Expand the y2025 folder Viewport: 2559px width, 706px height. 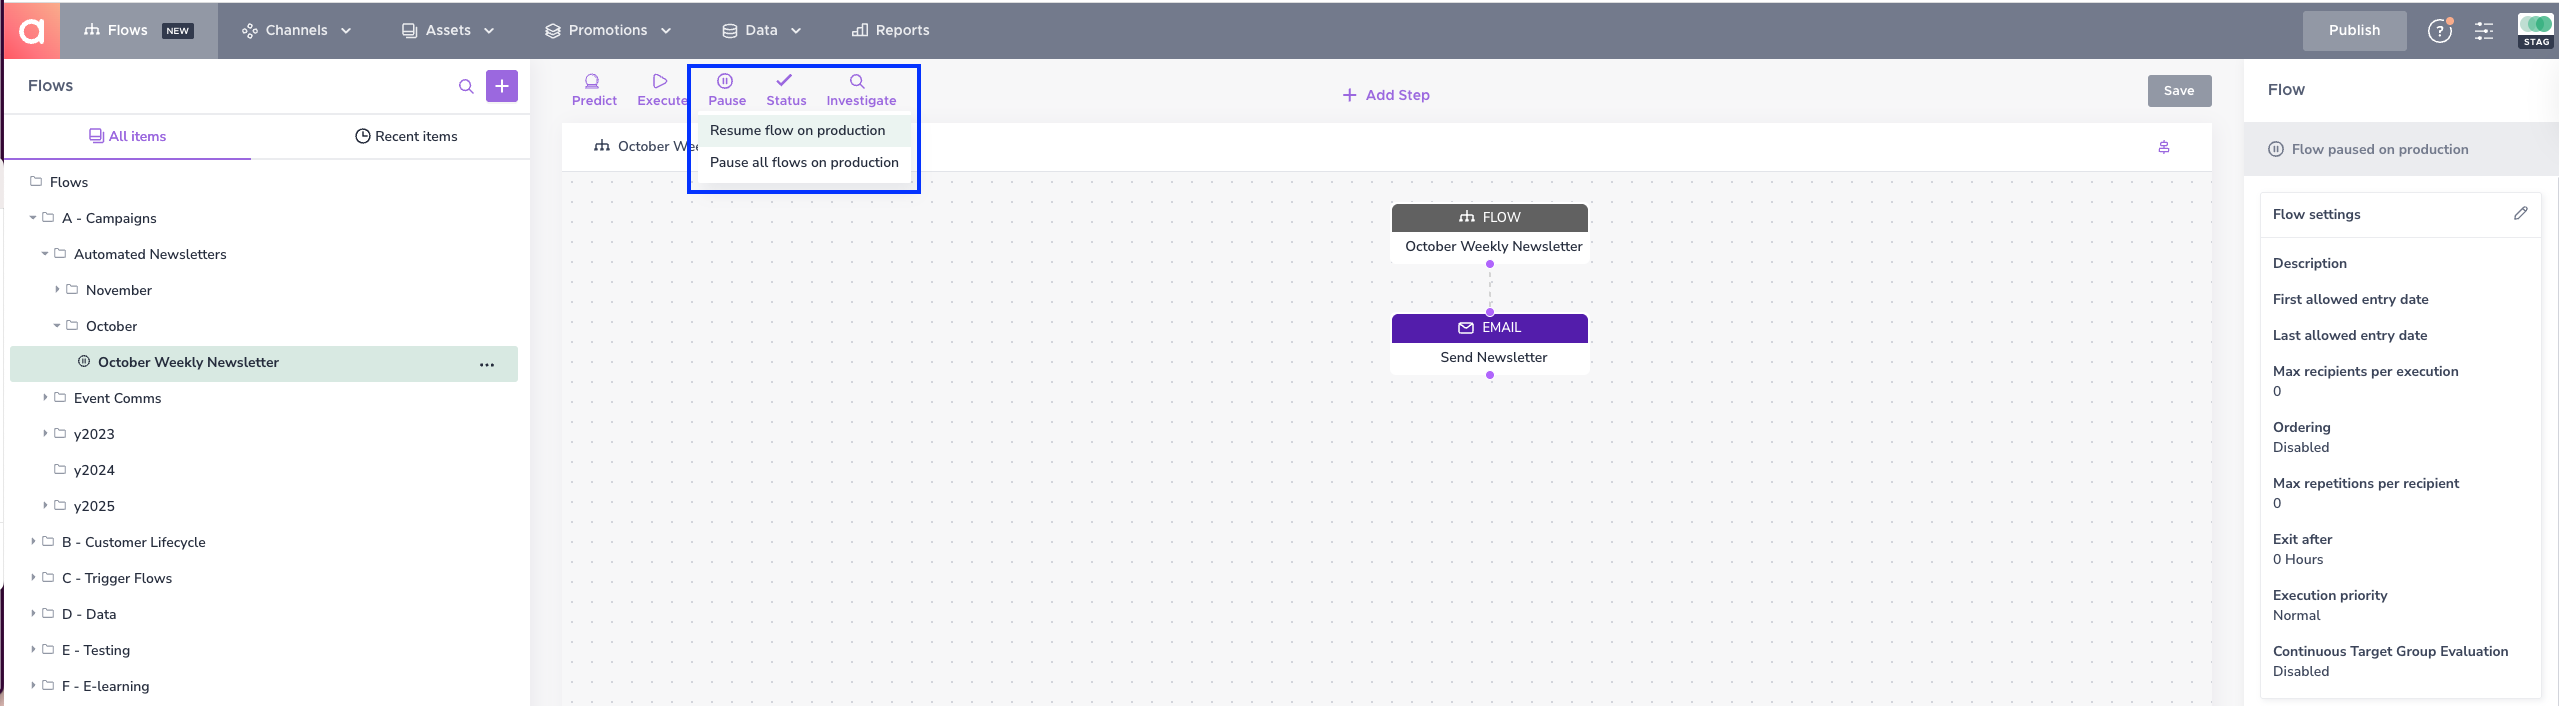(45, 506)
